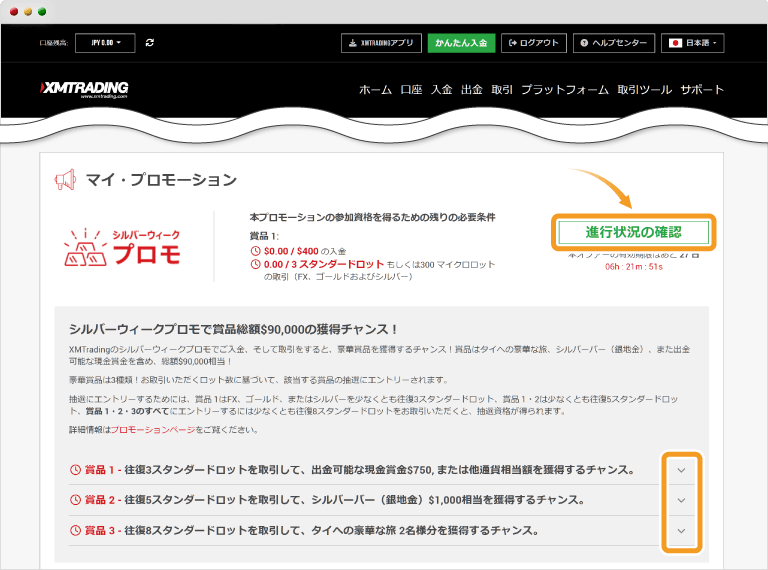Click the XMTRADING logo
This screenshot has height=570, width=768.
click(84, 89)
